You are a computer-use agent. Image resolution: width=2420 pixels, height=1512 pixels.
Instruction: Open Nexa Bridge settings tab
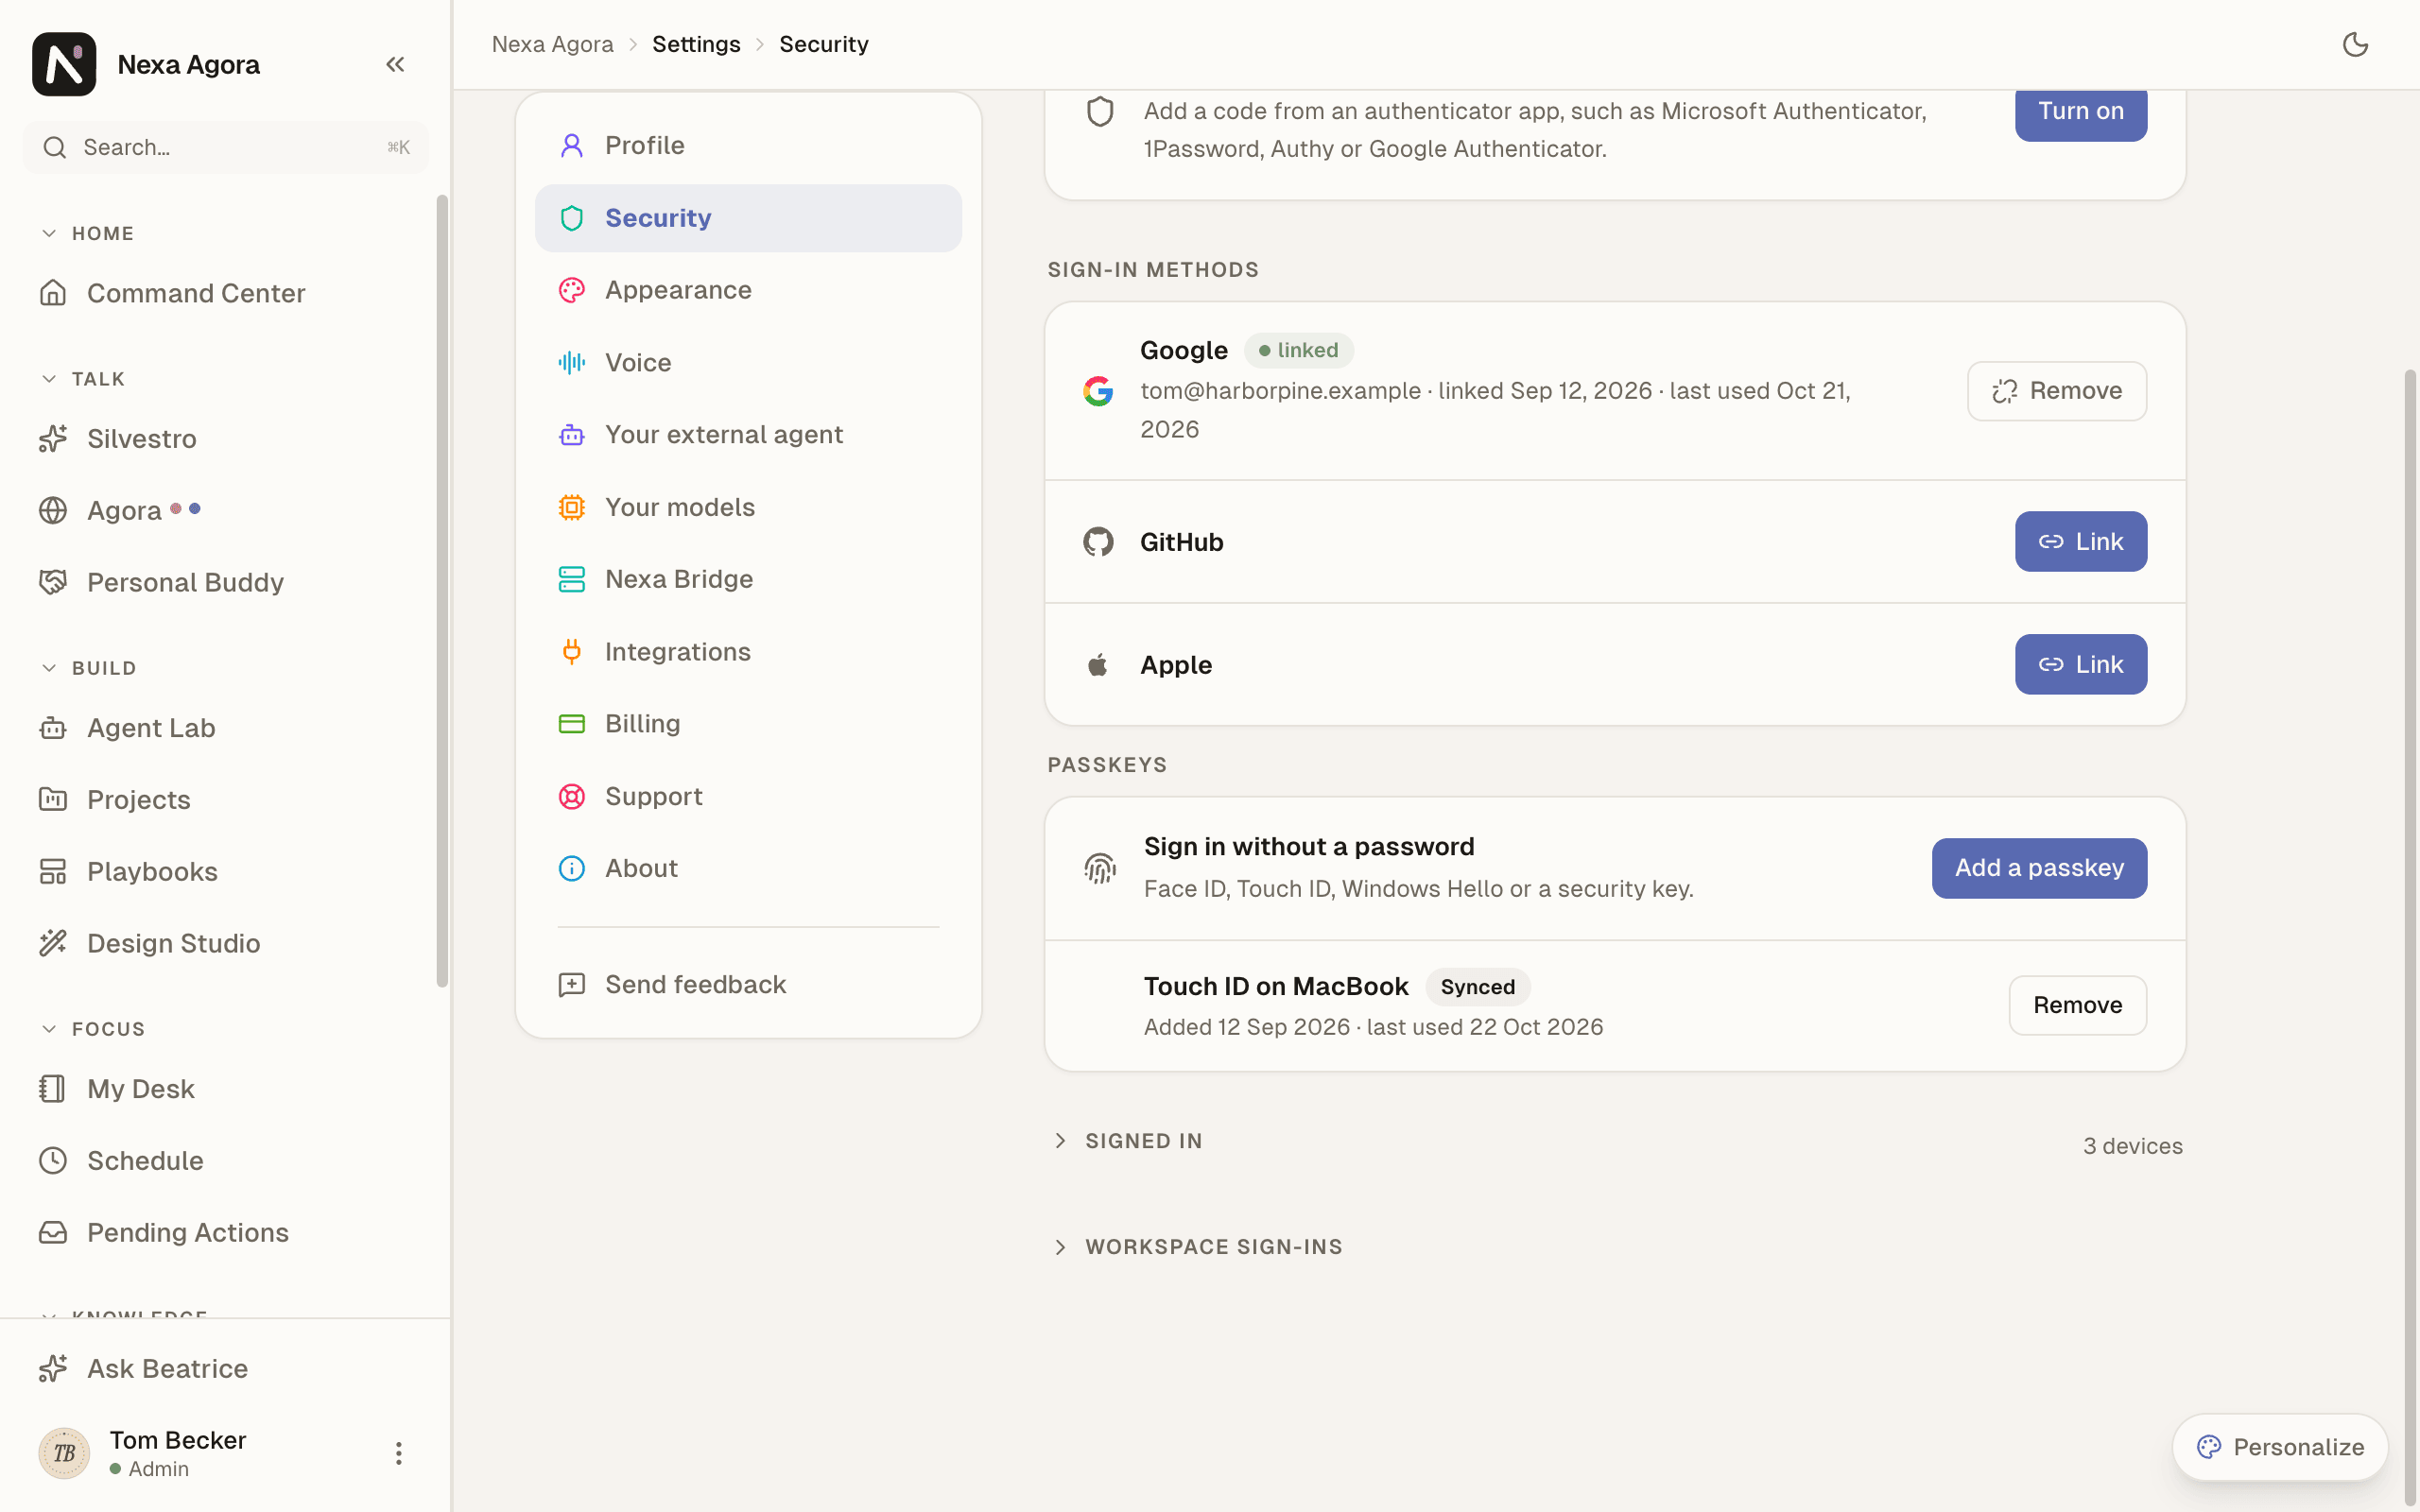click(748, 579)
